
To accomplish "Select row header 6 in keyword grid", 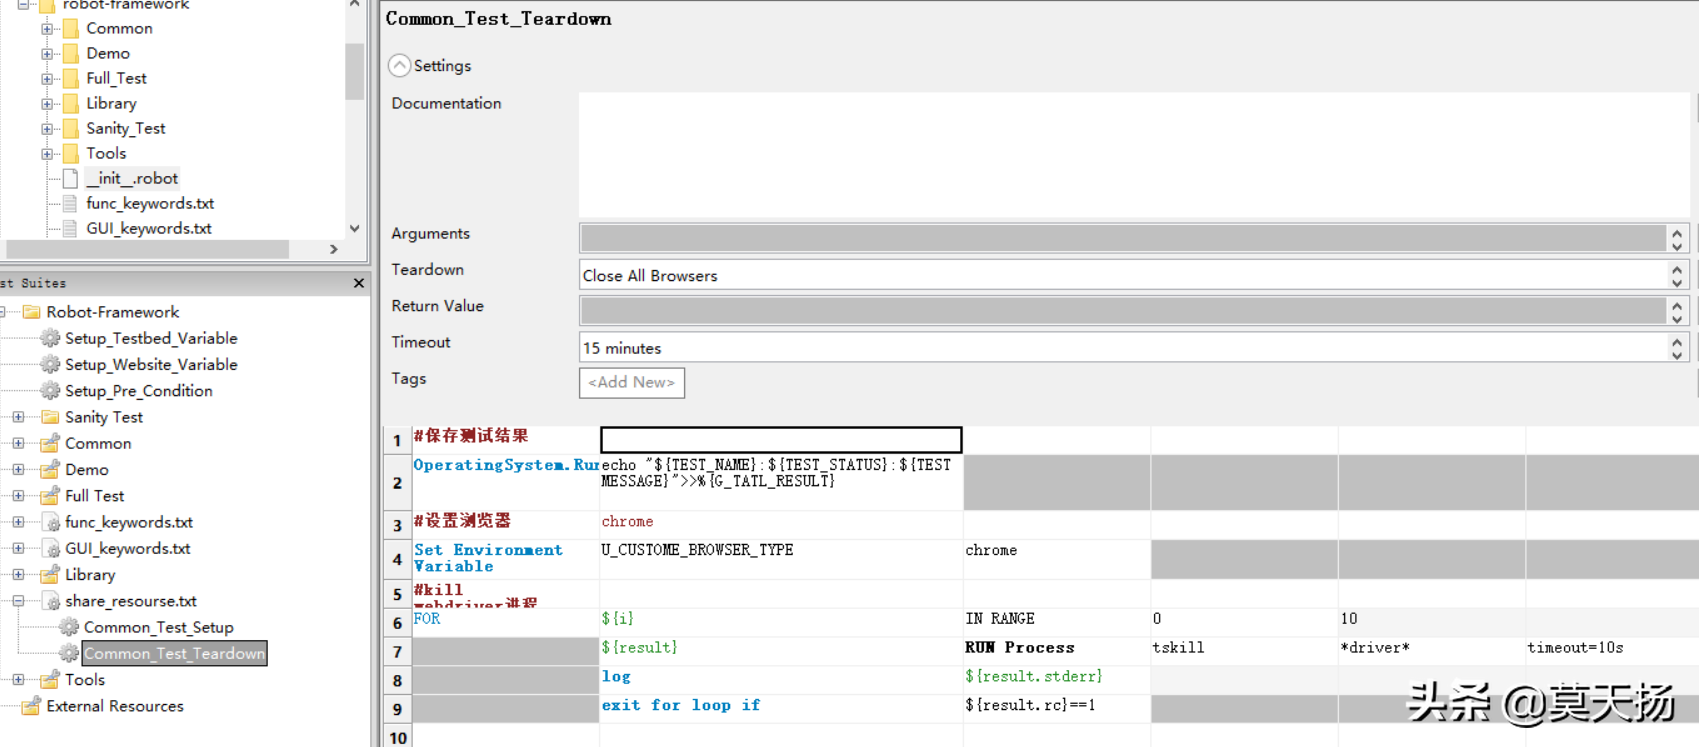I will (x=397, y=623).
